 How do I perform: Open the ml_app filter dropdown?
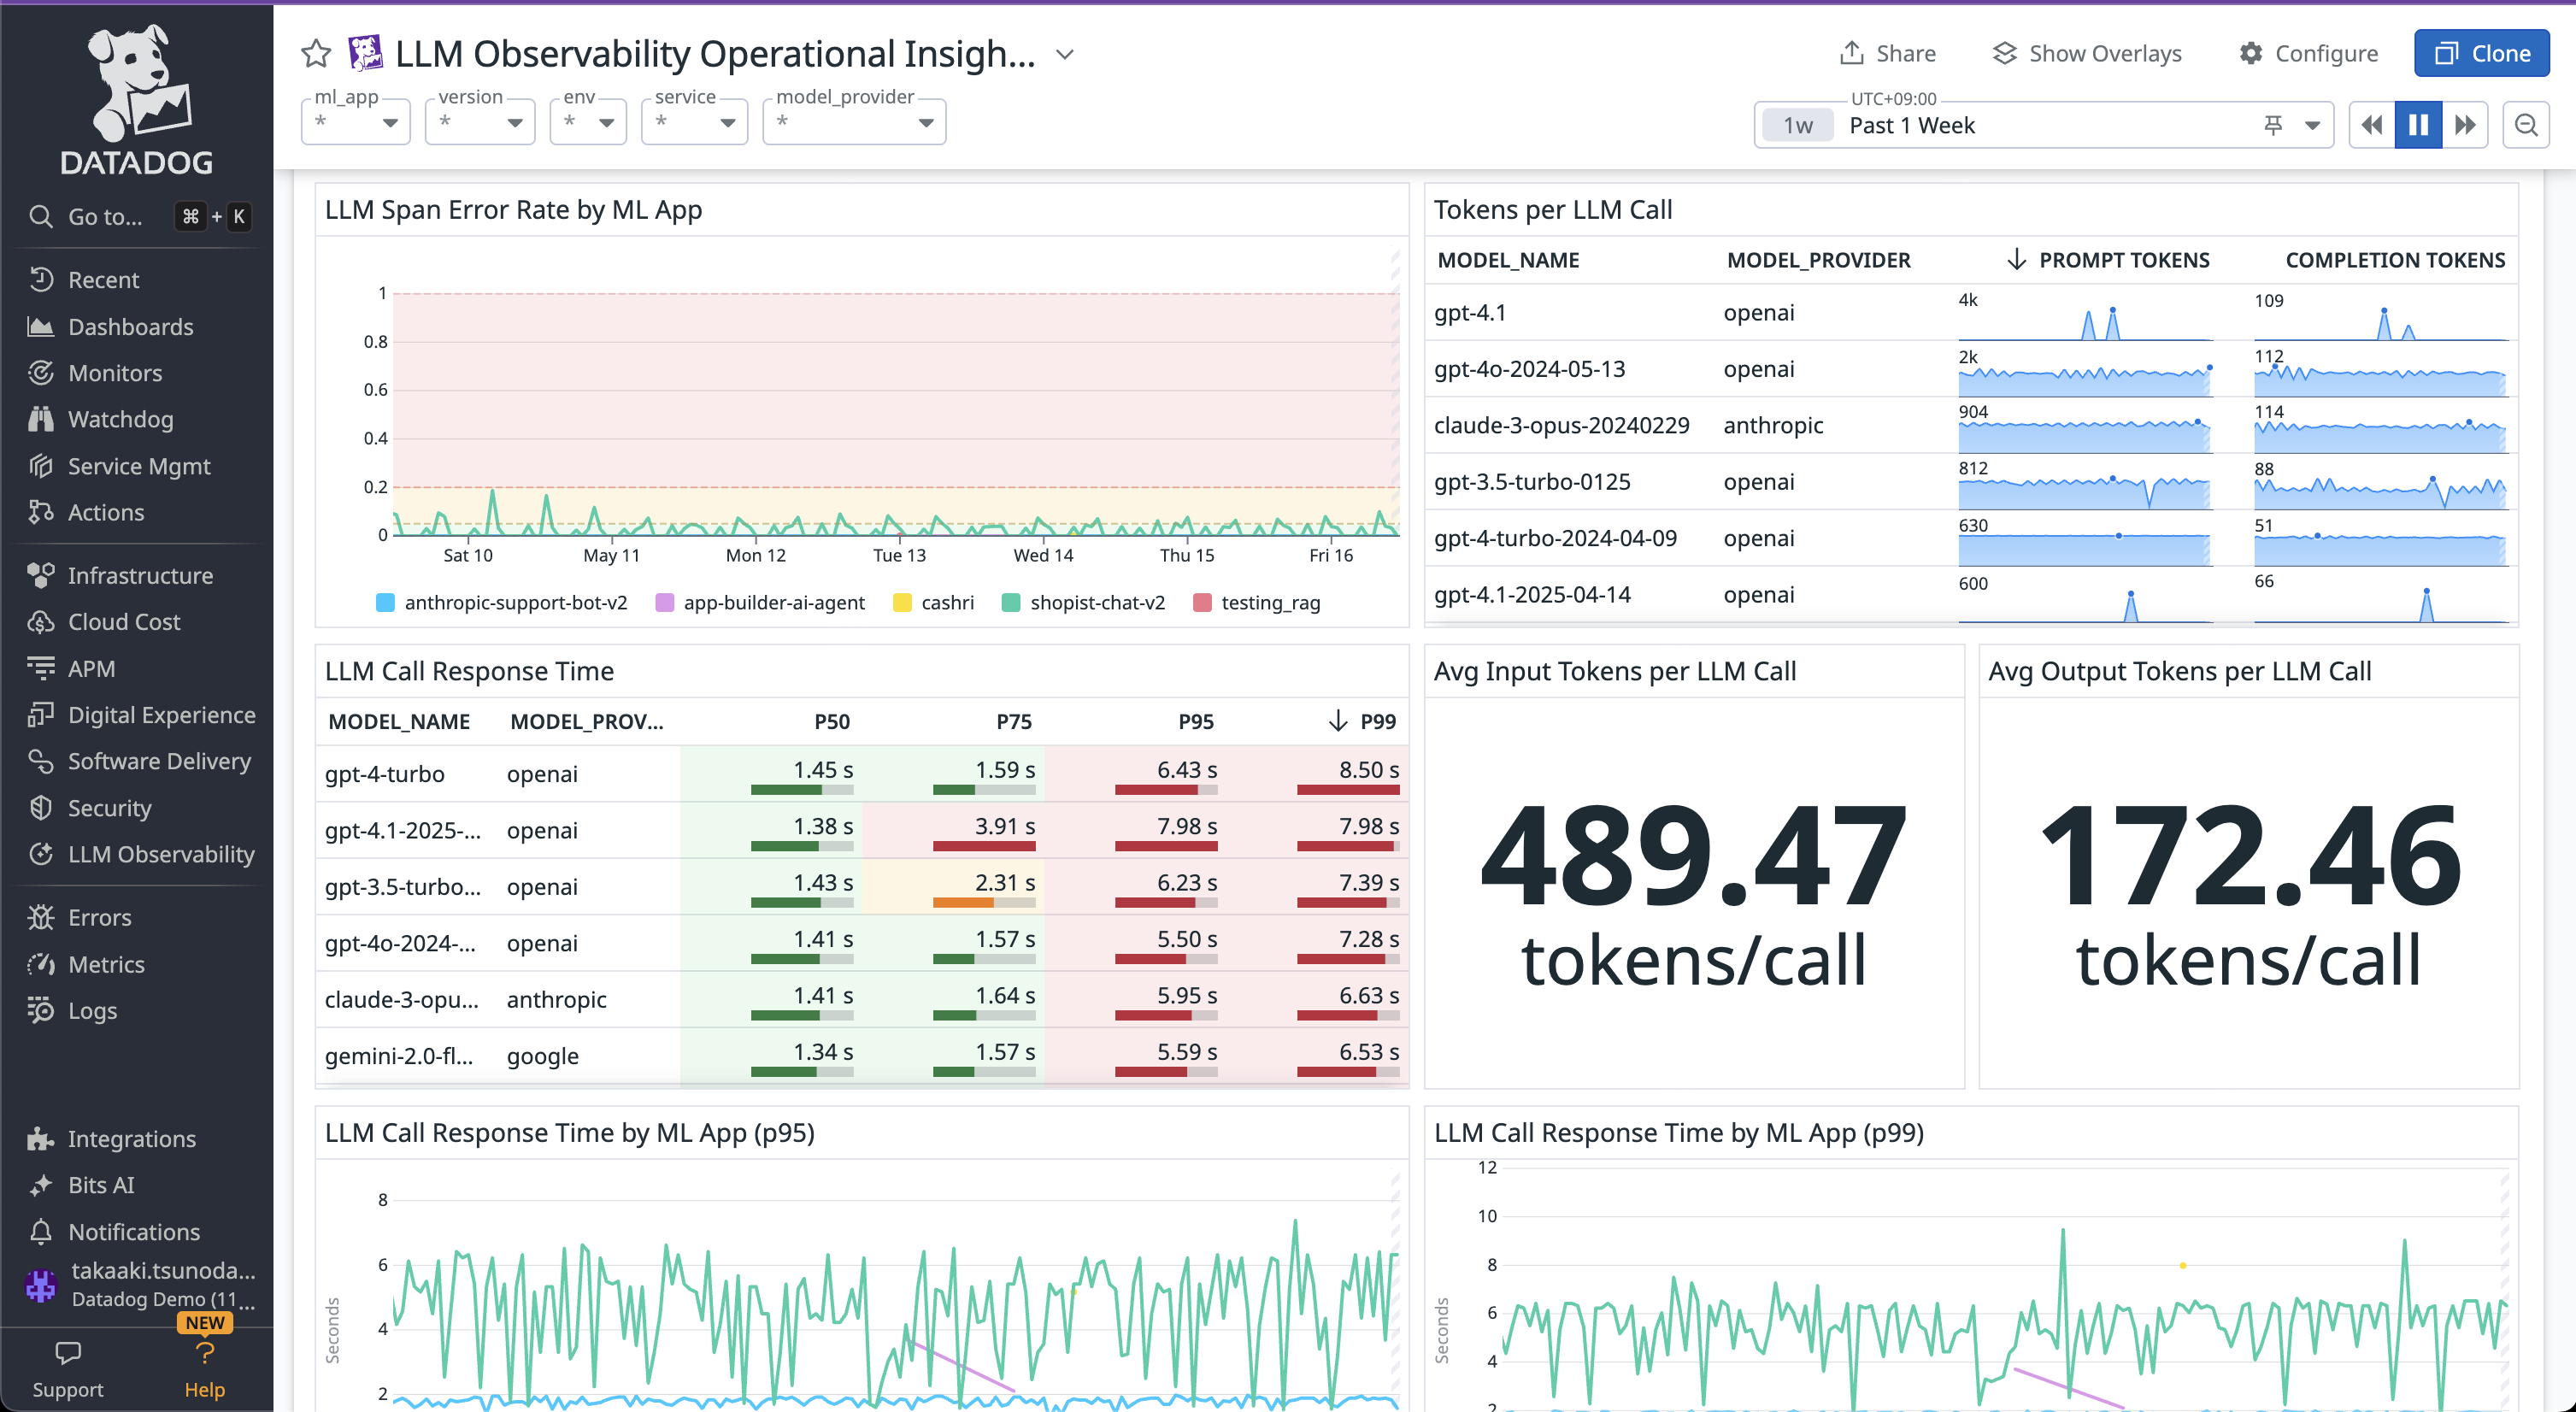(x=356, y=122)
